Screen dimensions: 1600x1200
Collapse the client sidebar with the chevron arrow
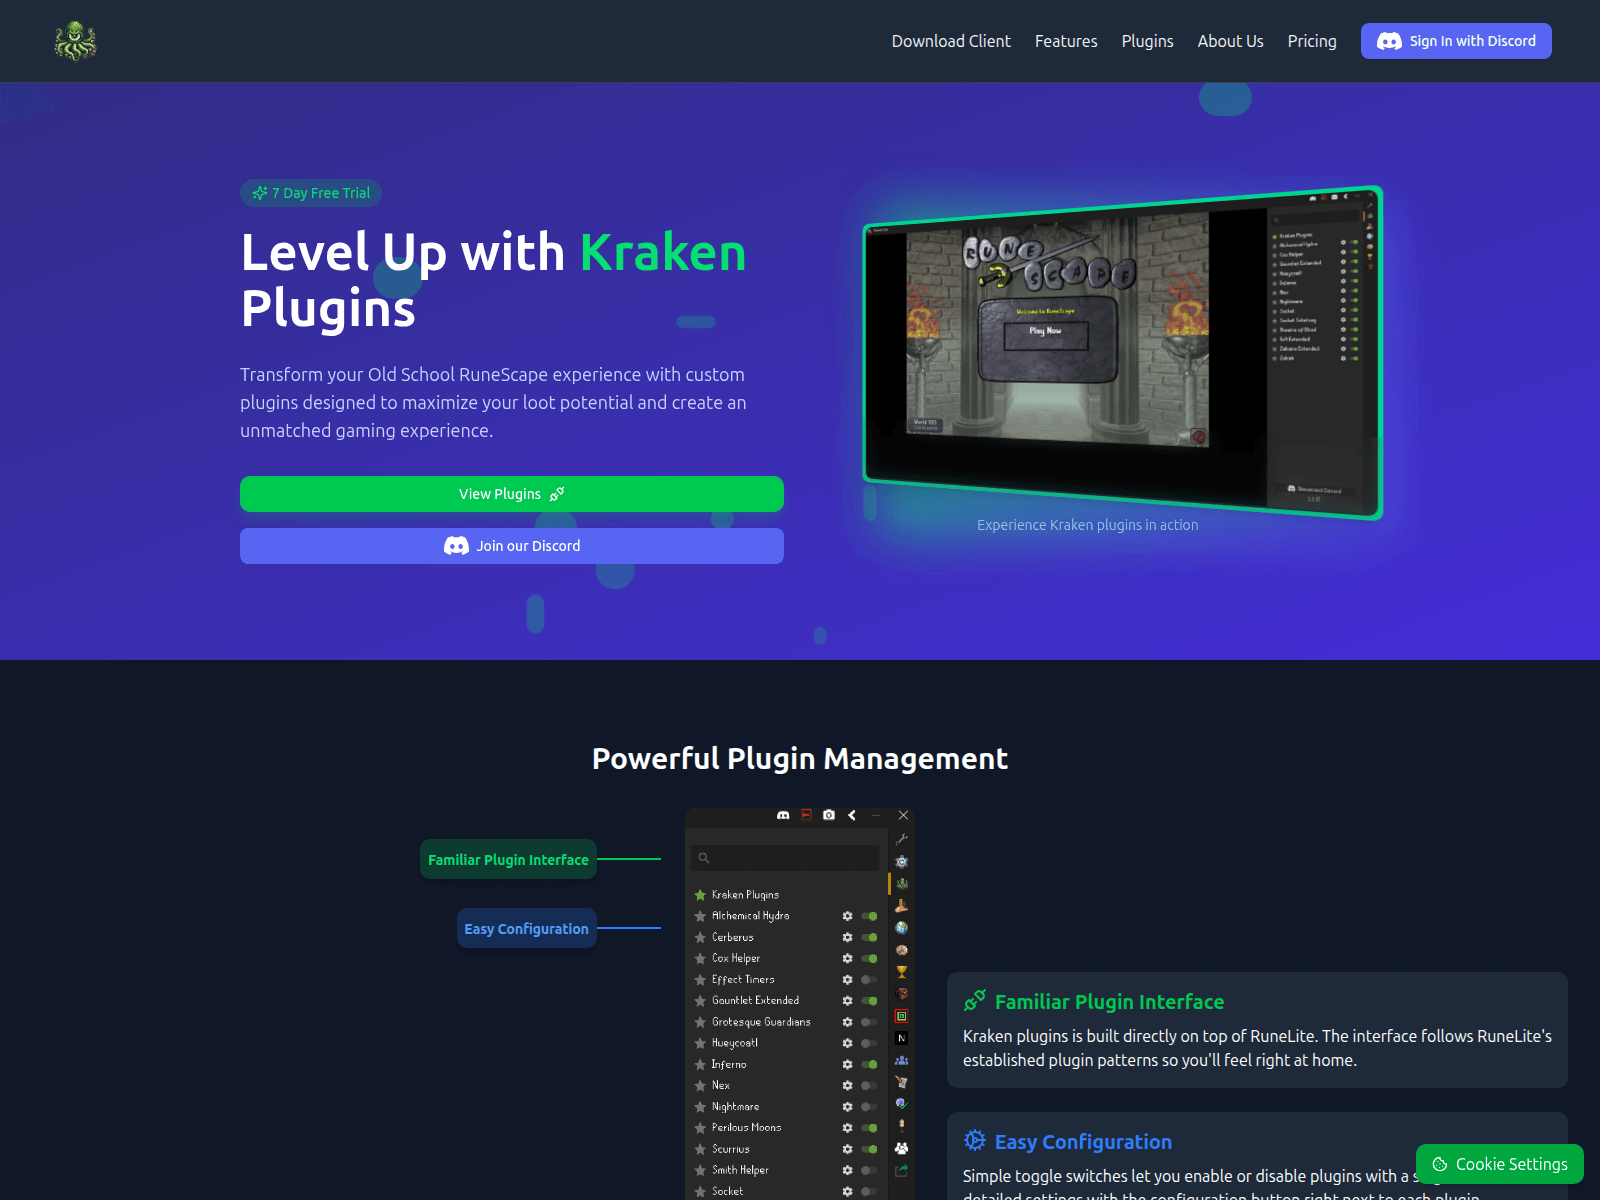(852, 815)
